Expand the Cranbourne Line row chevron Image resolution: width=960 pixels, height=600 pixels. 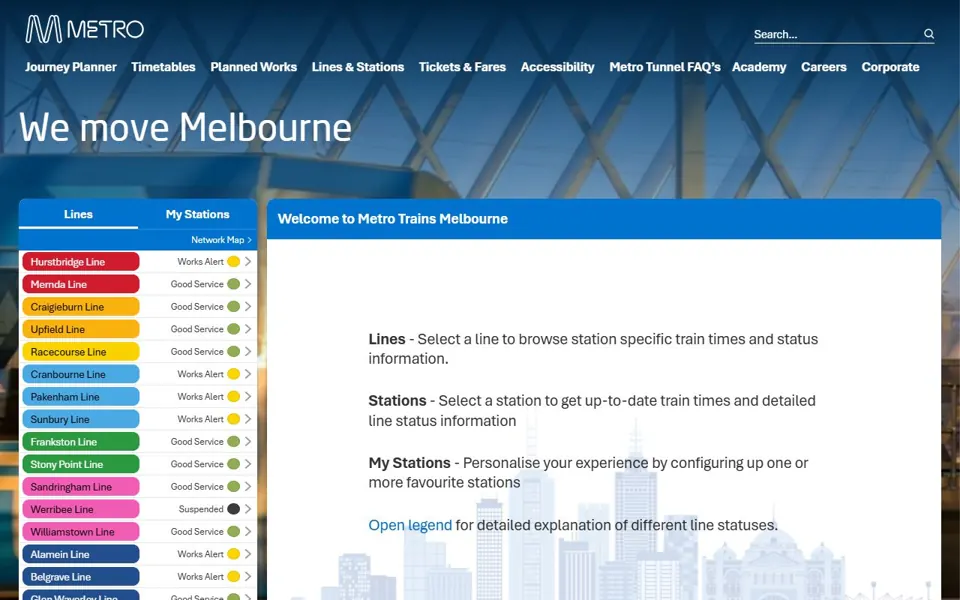coord(248,374)
